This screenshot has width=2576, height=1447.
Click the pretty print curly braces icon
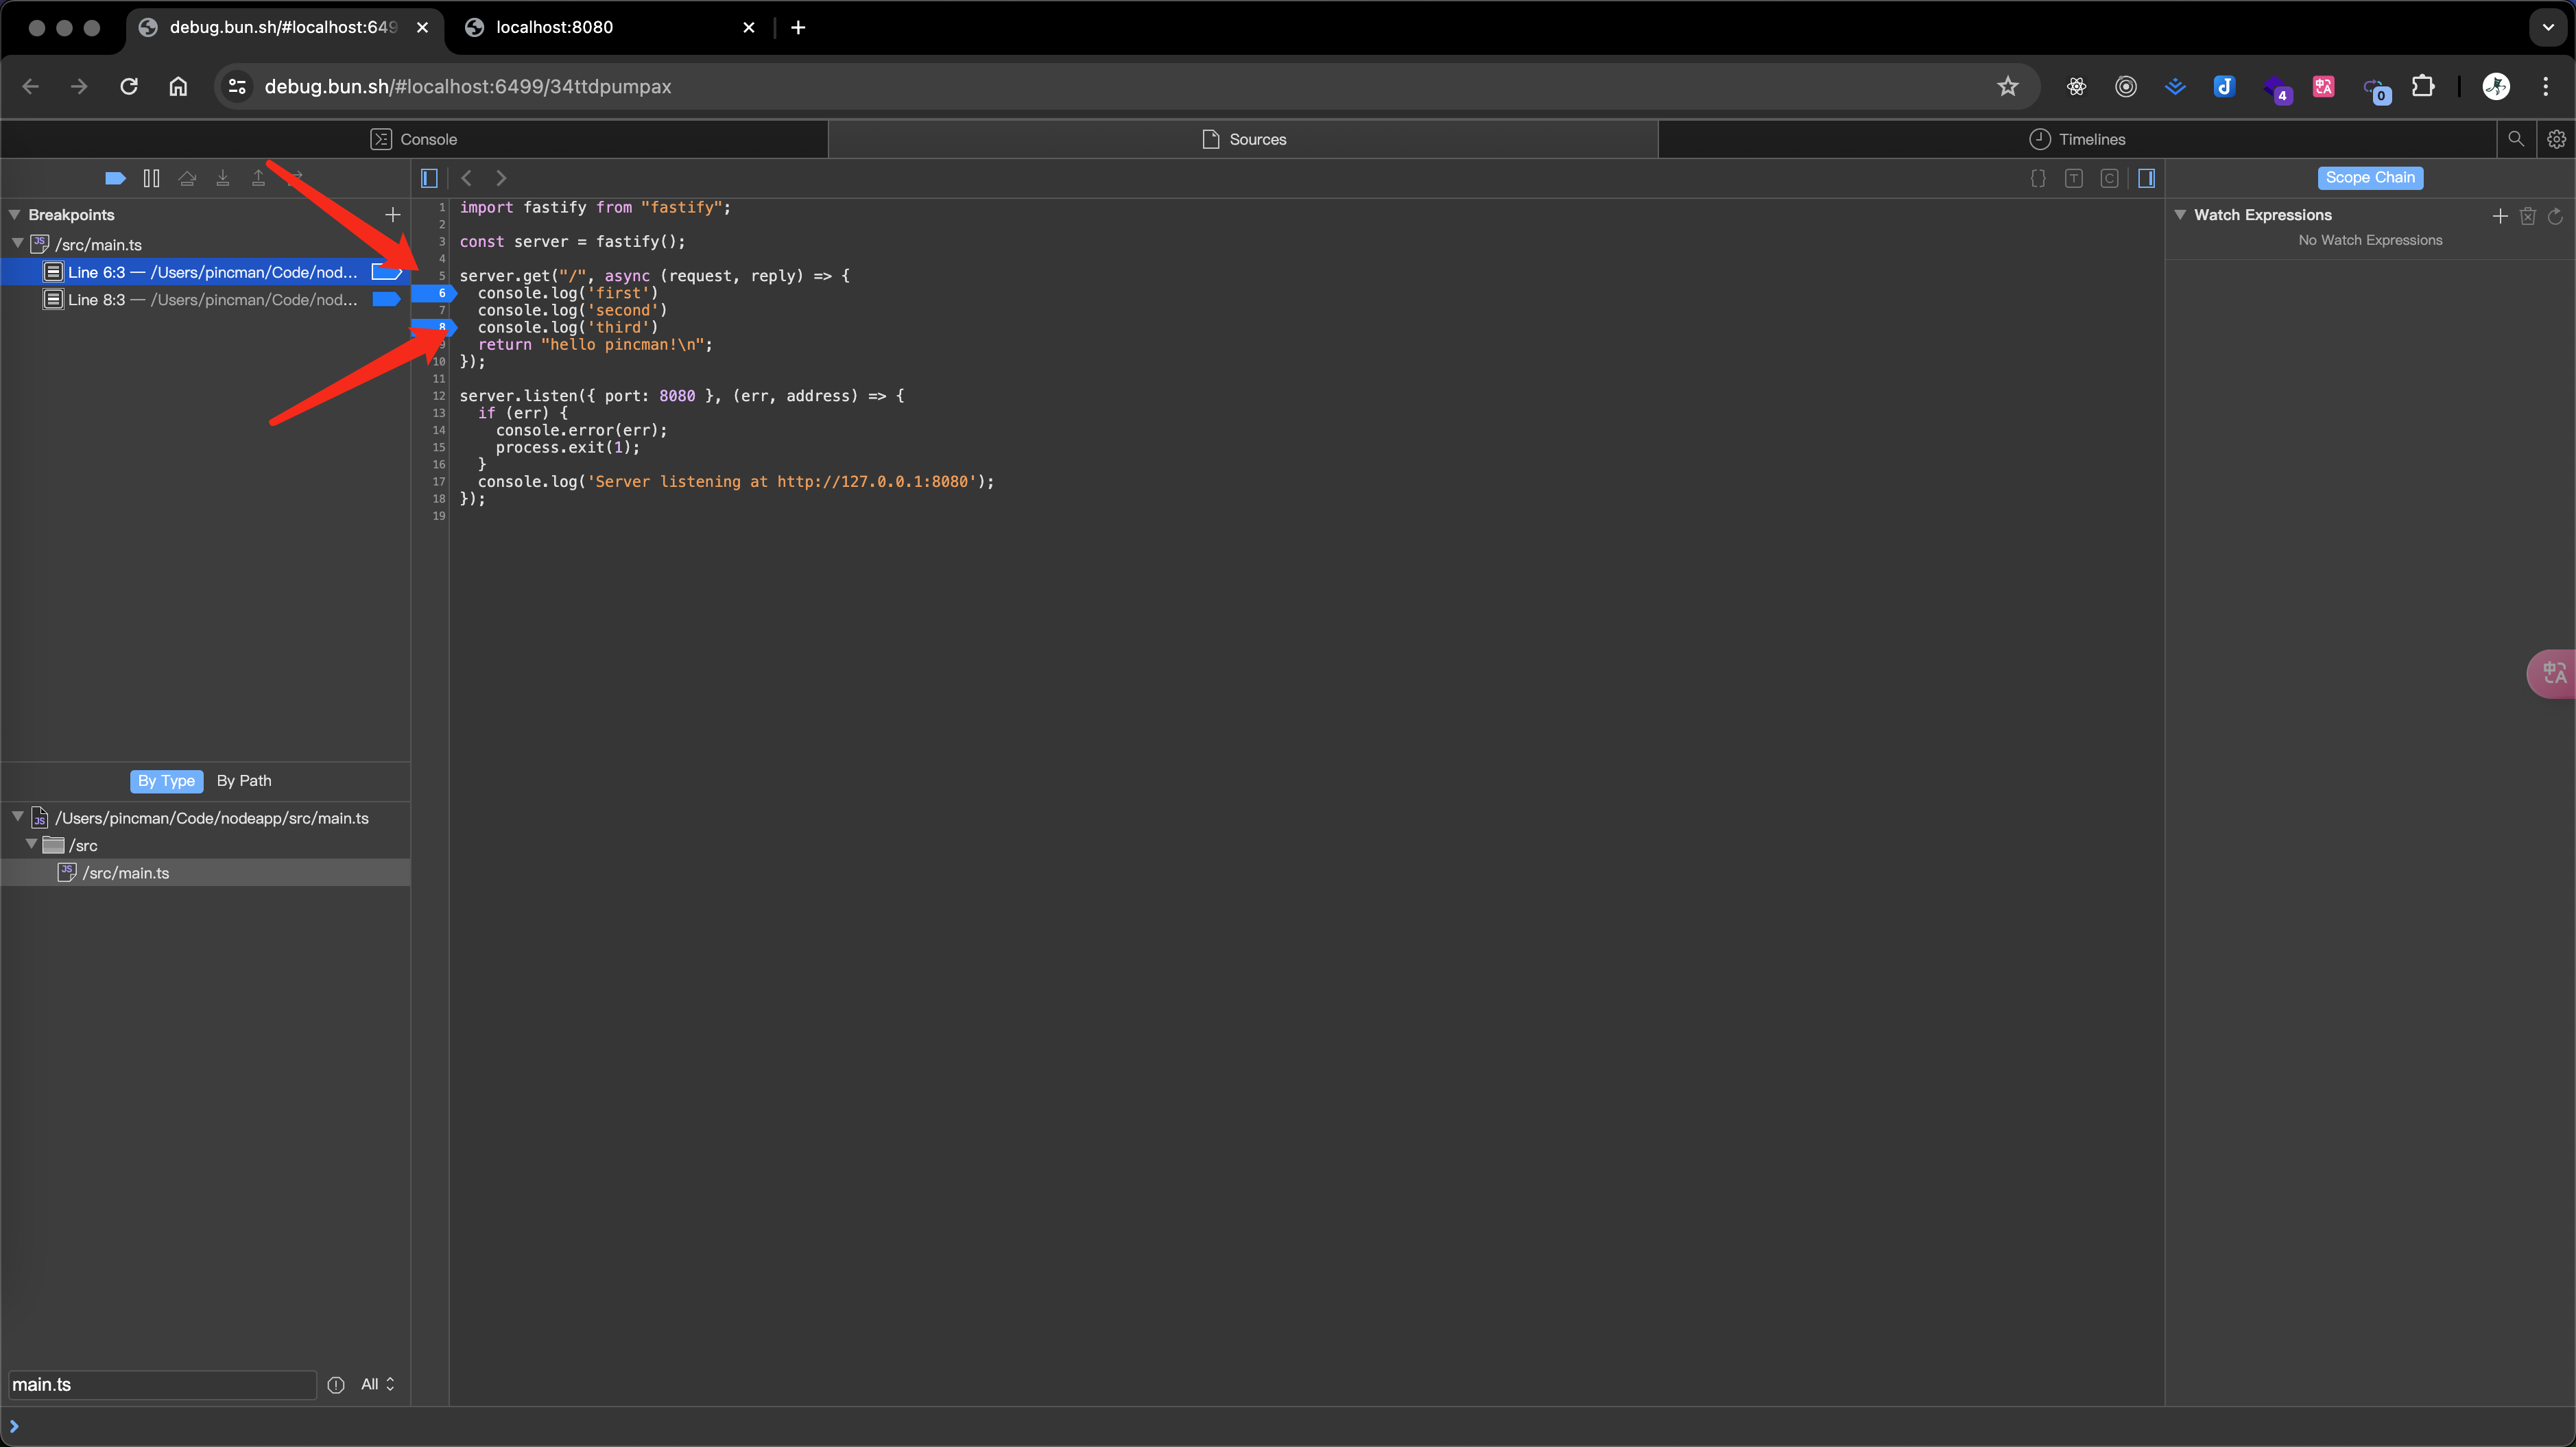pyautogui.click(x=2038, y=178)
